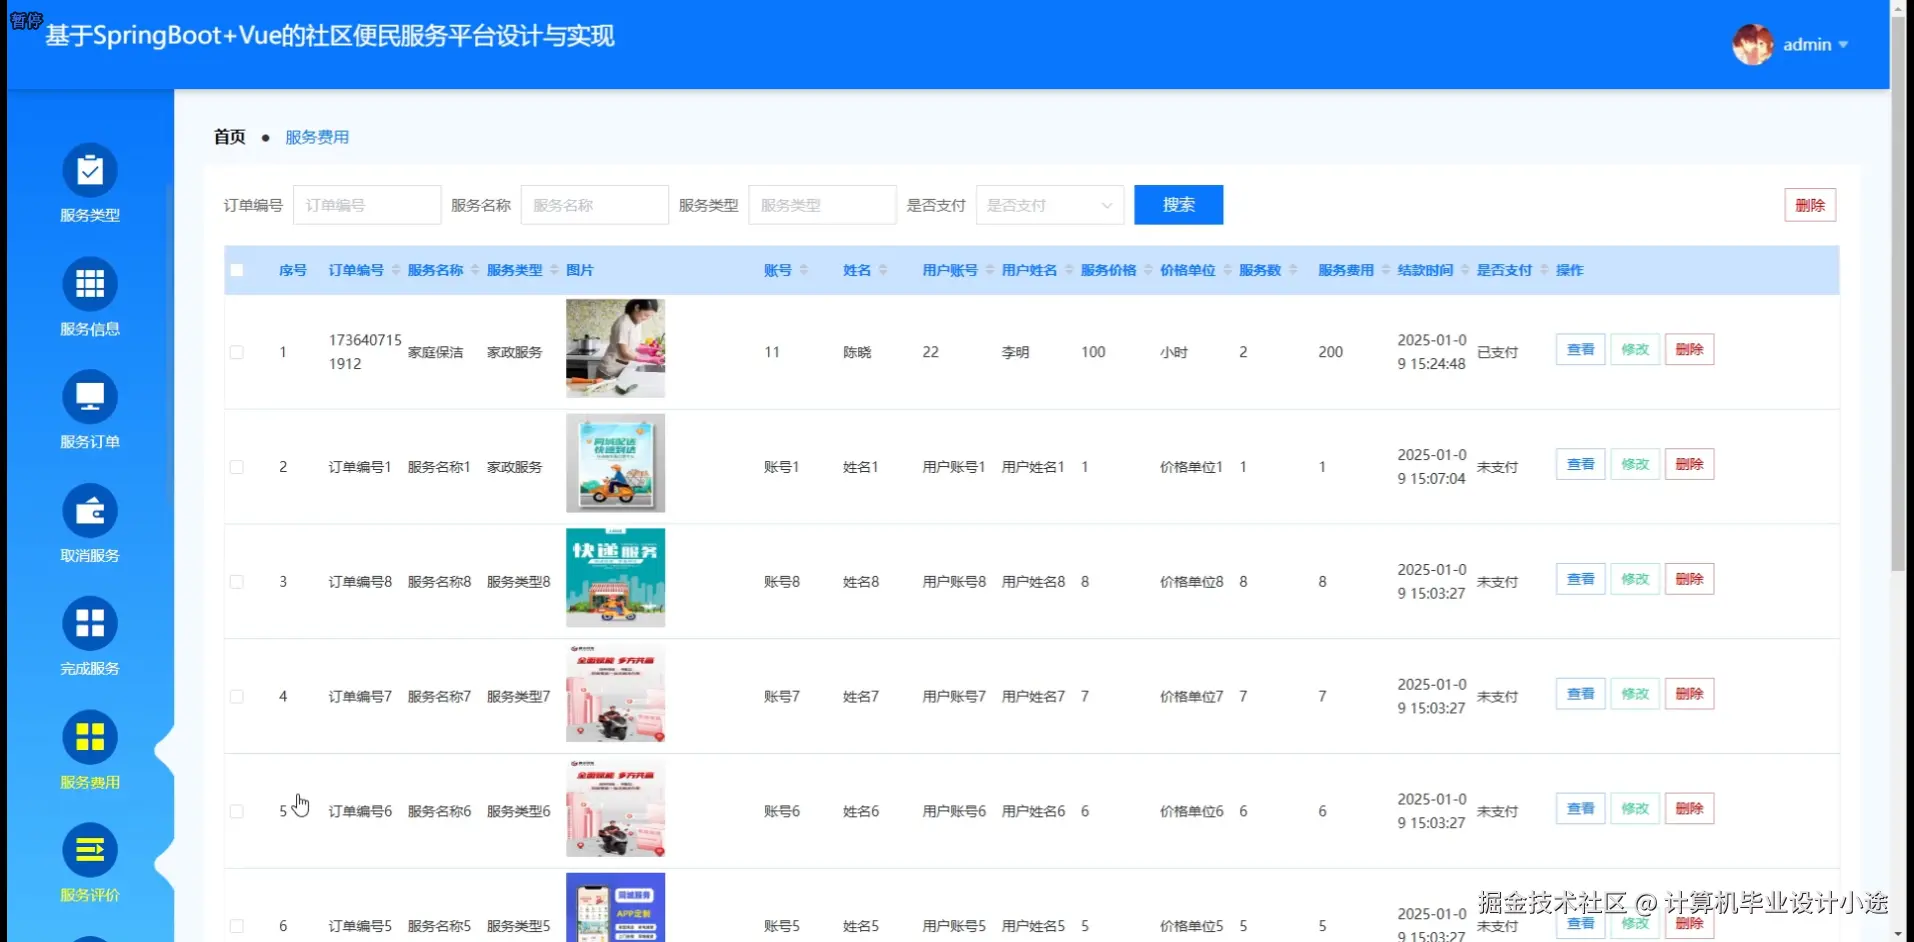Focus the 服务类型 search field
1914x942 pixels.
[x=822, y=205]
